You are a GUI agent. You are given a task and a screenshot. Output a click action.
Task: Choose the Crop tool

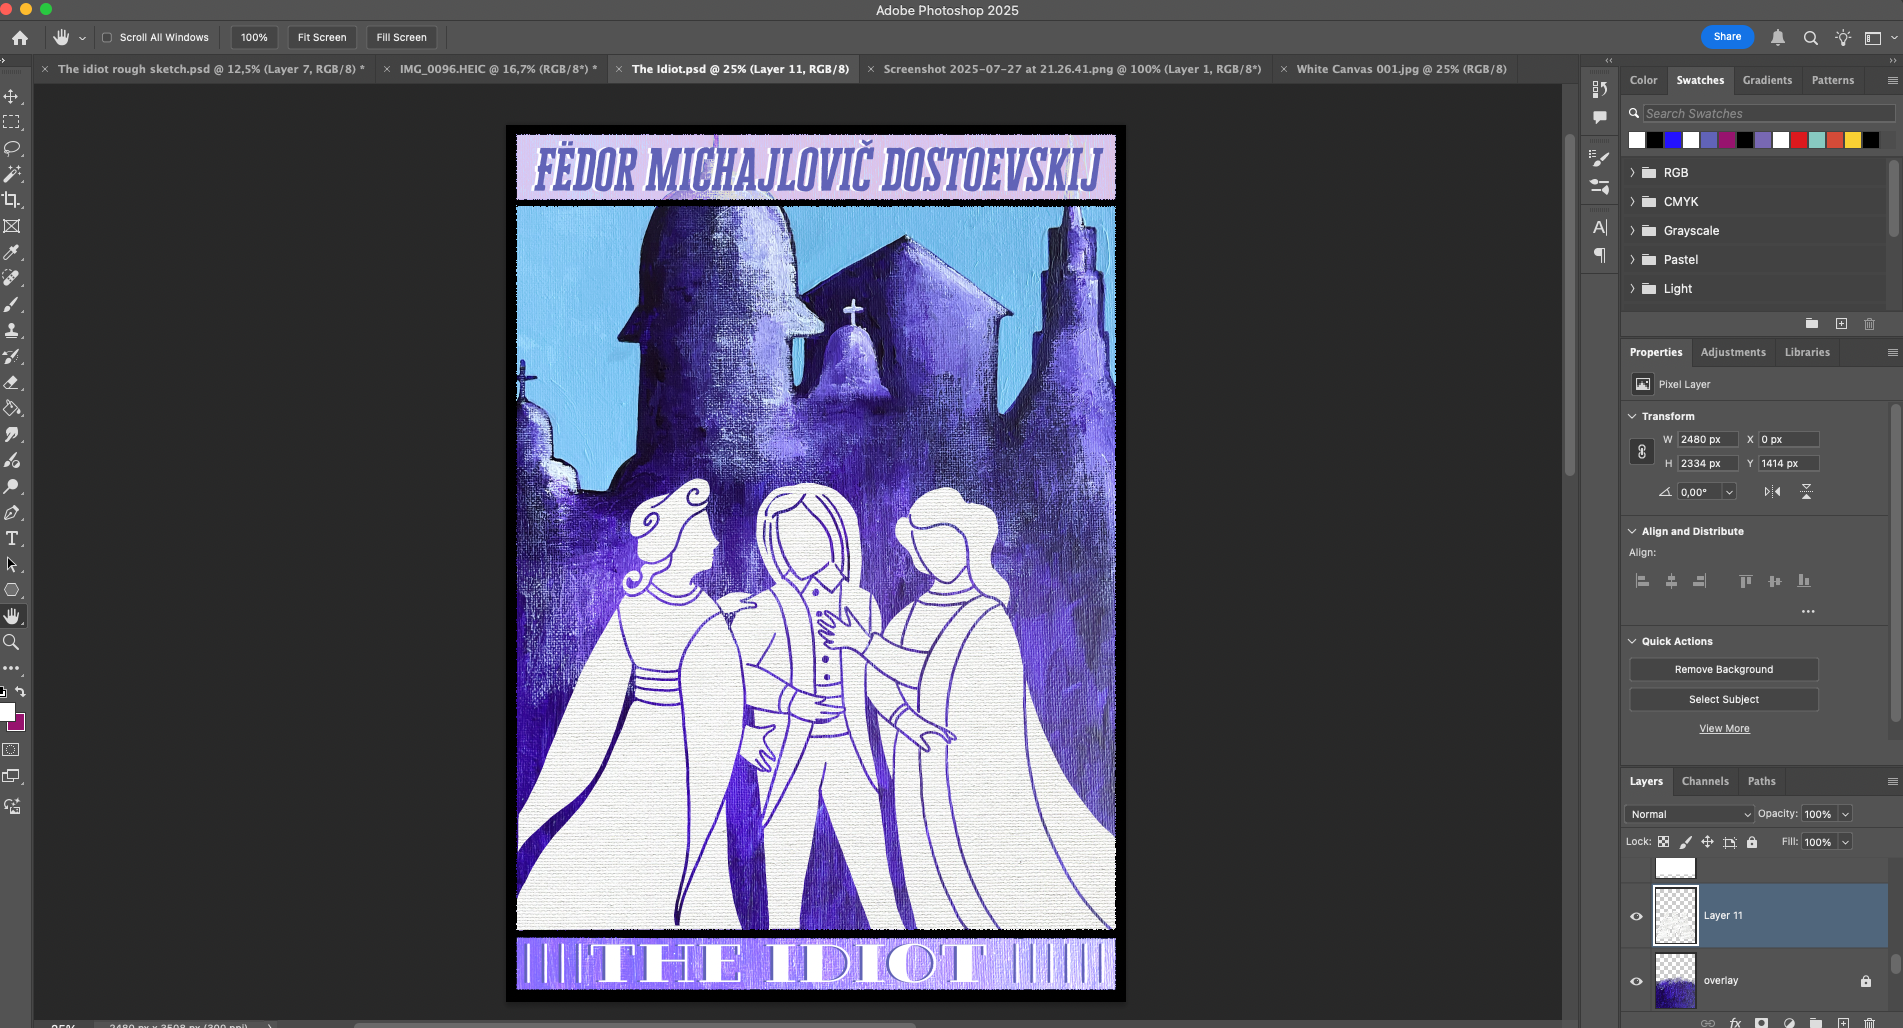13,199
